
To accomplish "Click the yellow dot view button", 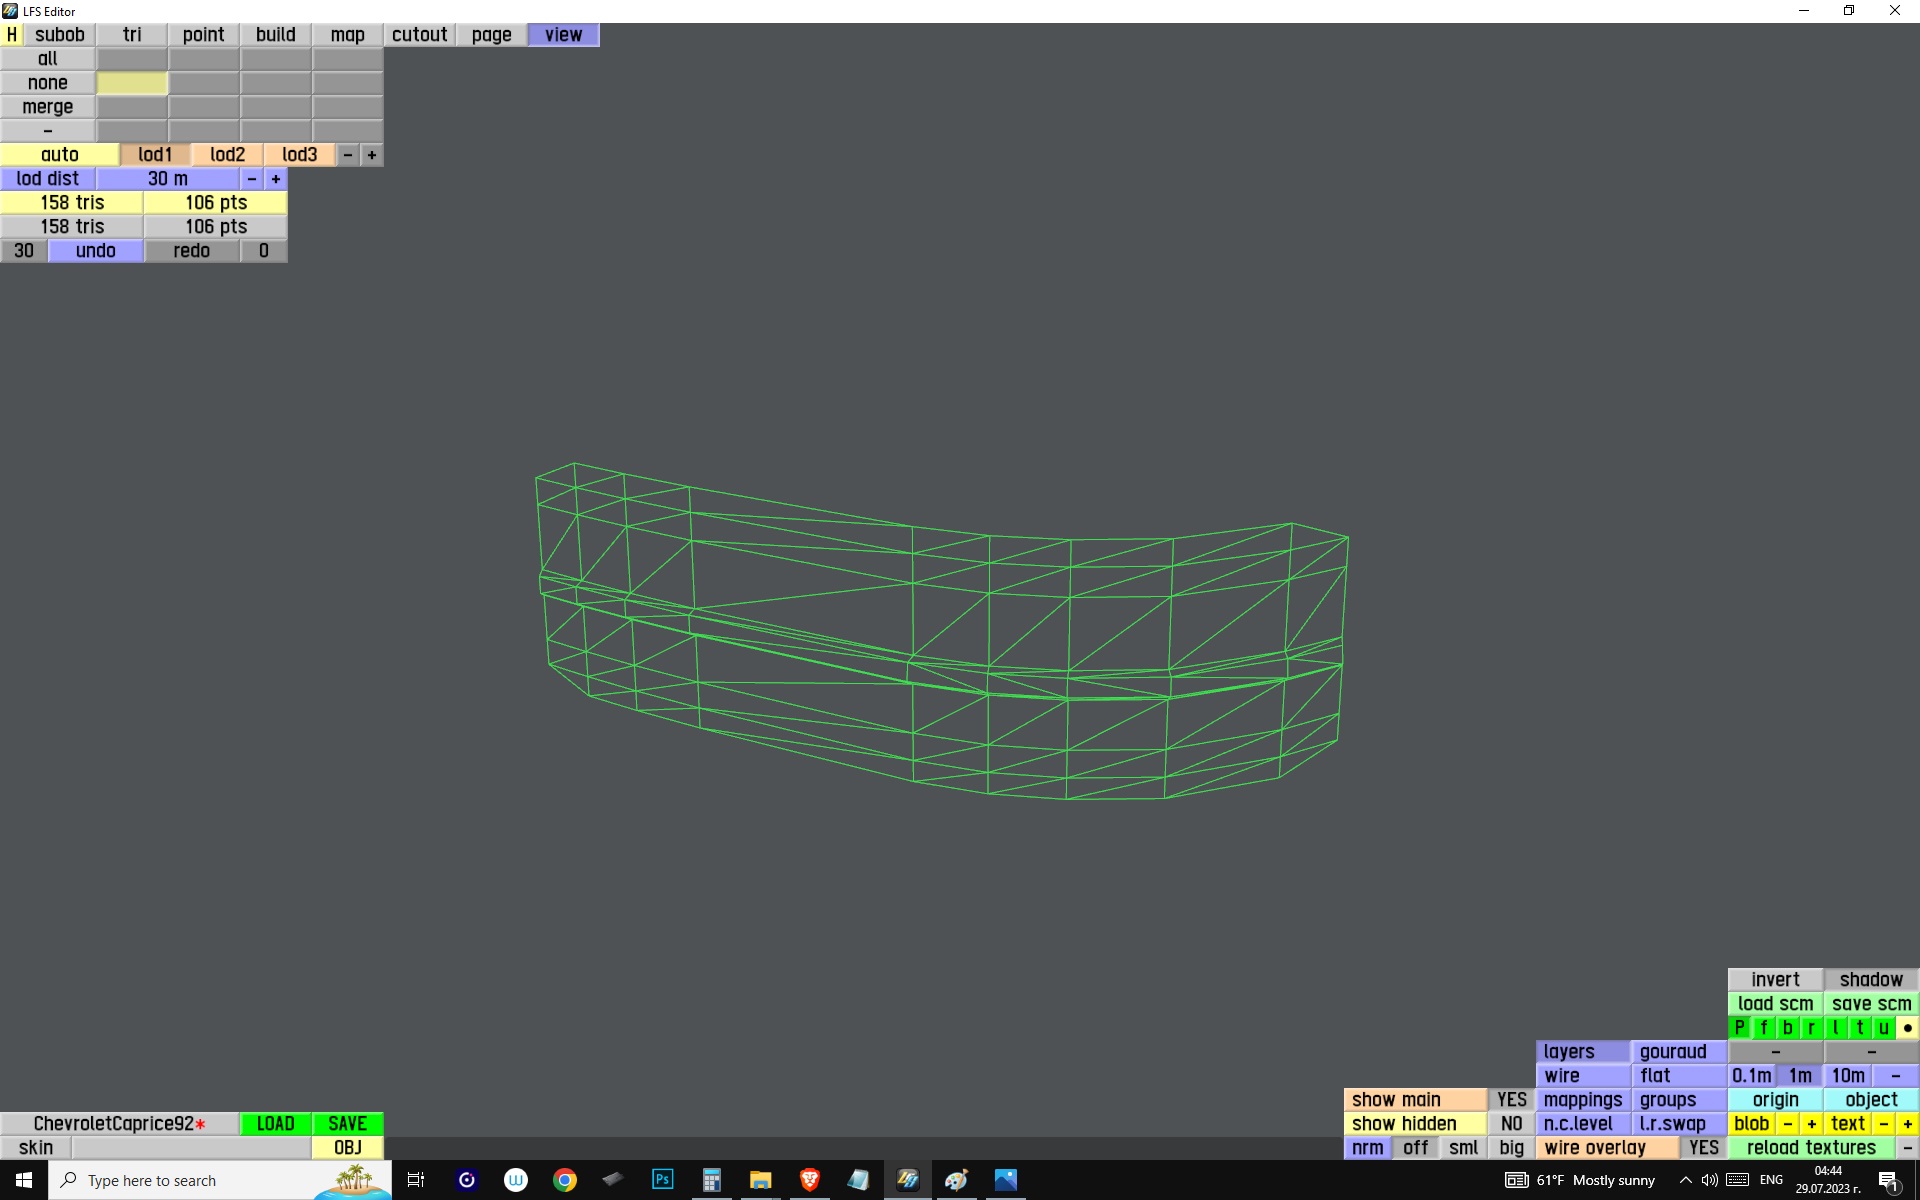I will pos(1907,1028).
